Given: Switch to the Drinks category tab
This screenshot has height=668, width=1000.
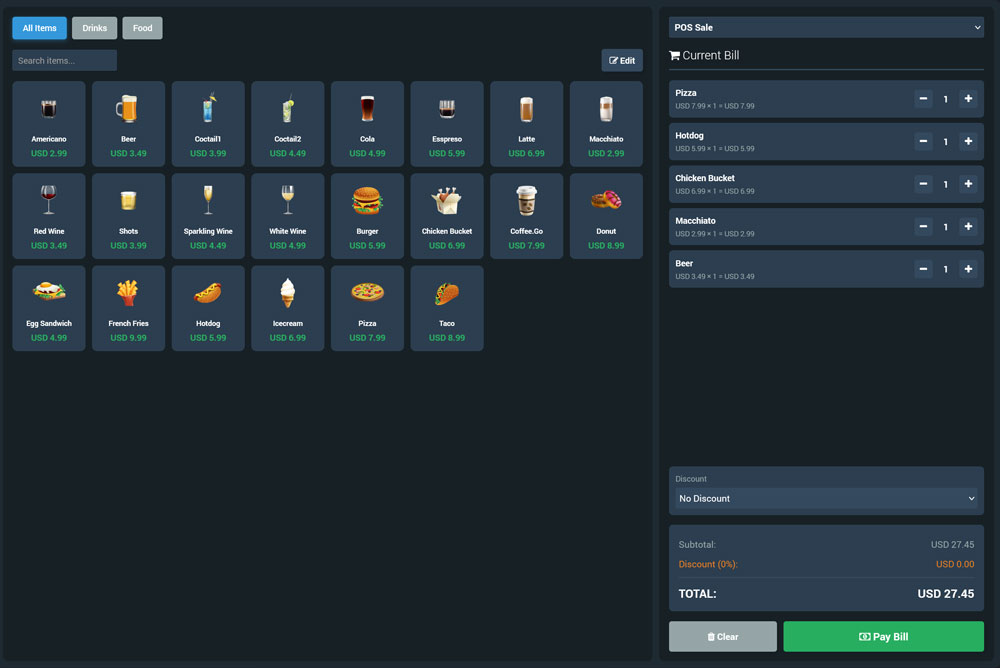Looking at the screenshot, I should point(94,28).
